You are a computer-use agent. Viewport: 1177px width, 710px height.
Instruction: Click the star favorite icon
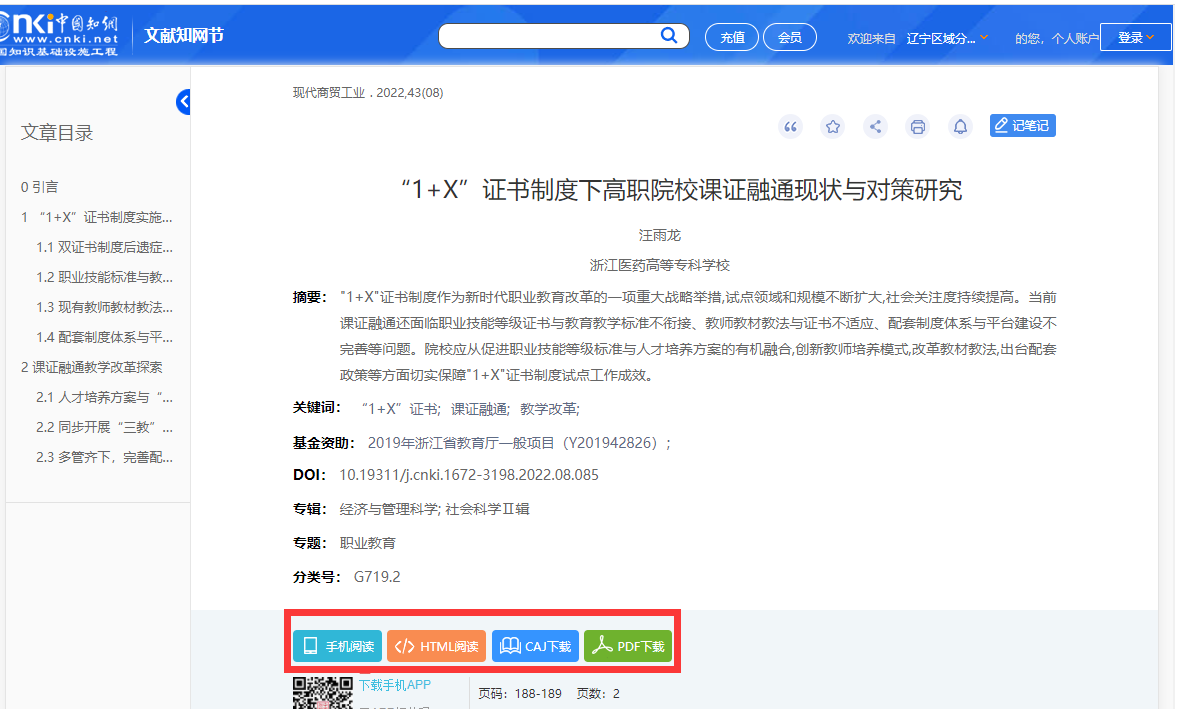point(833,126)
